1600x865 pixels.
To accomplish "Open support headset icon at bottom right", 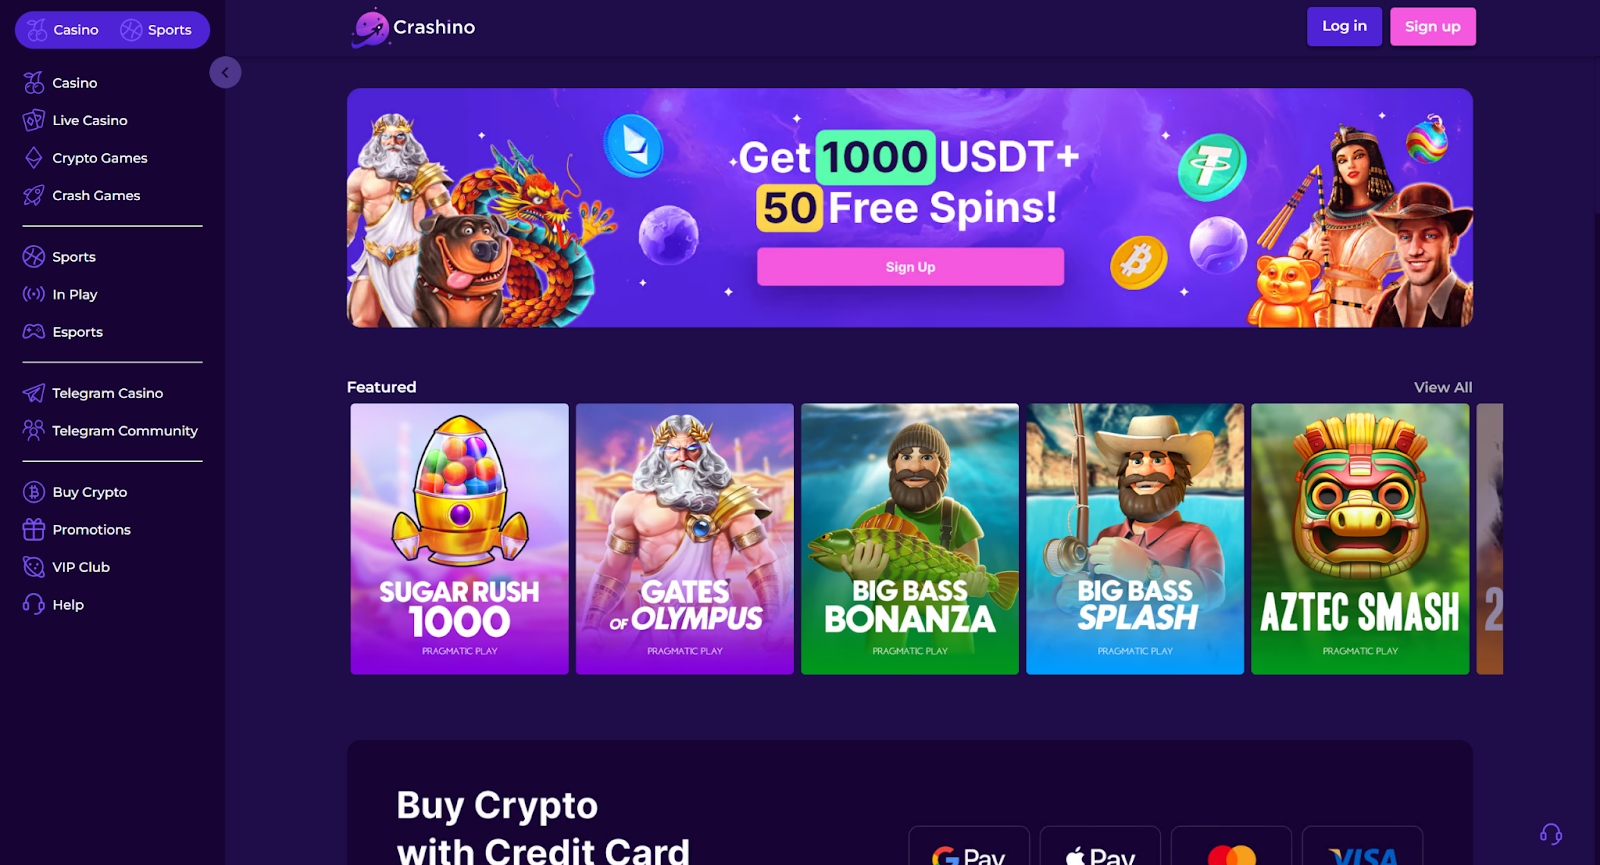I will [1551, 834].
